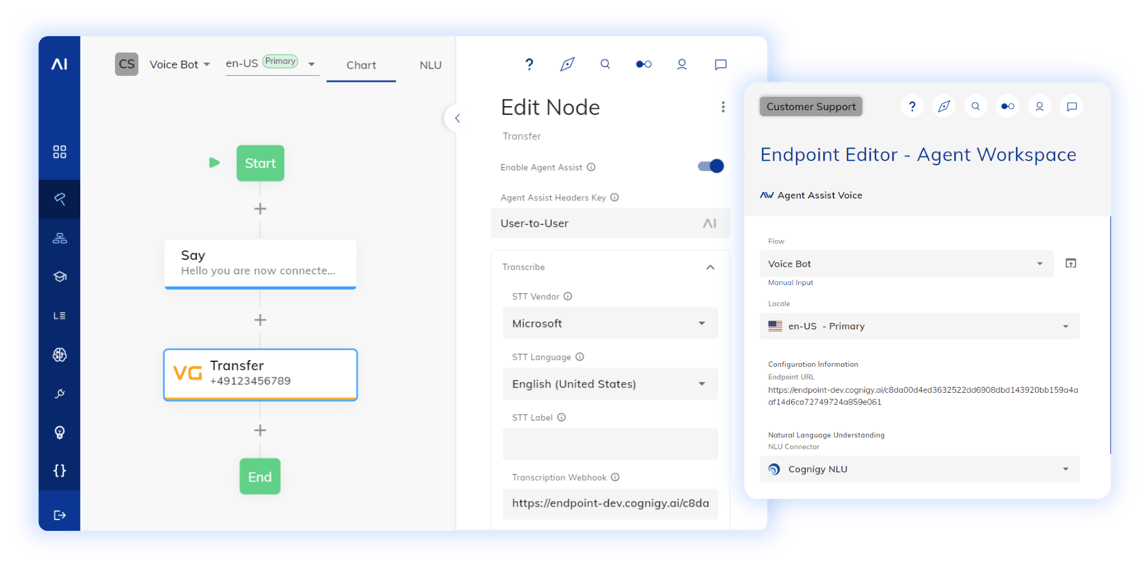Open the Flow Voice Bot dropdown in Endpoint Editor
This screenshot has width=1146, height=567.
pos(906,264)
